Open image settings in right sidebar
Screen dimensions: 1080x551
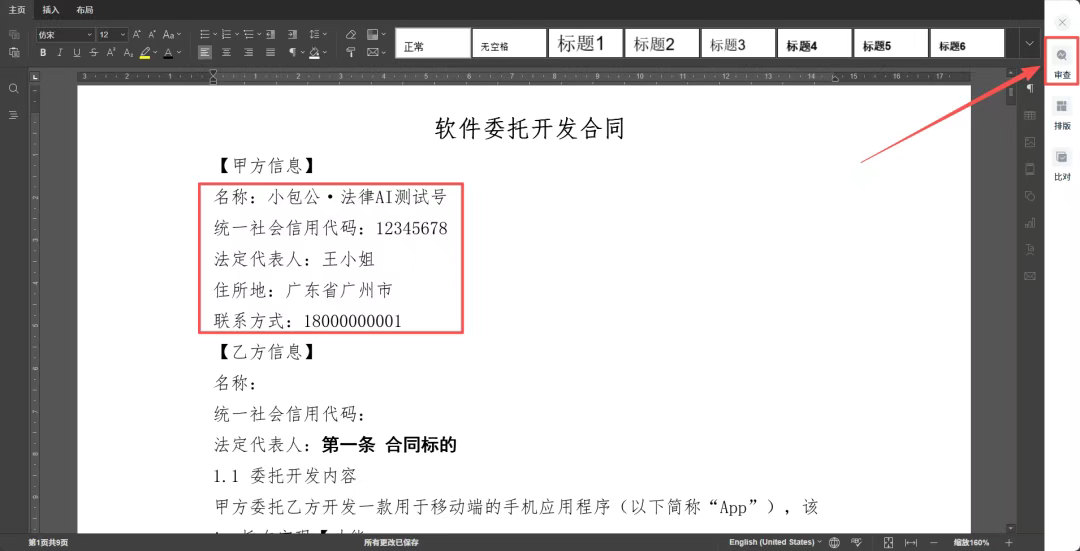pos(1030,142)
